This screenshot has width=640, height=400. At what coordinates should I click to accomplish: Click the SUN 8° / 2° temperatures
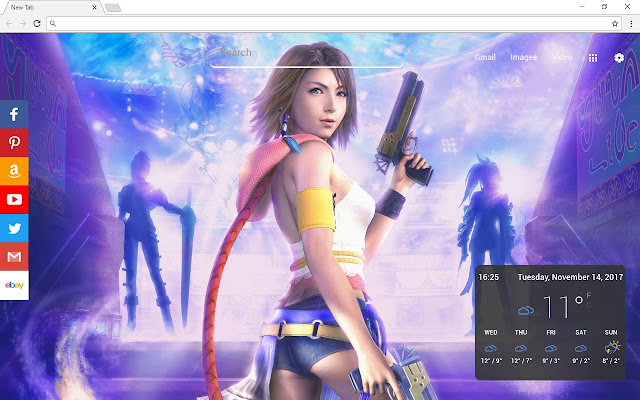click(611, 361)
